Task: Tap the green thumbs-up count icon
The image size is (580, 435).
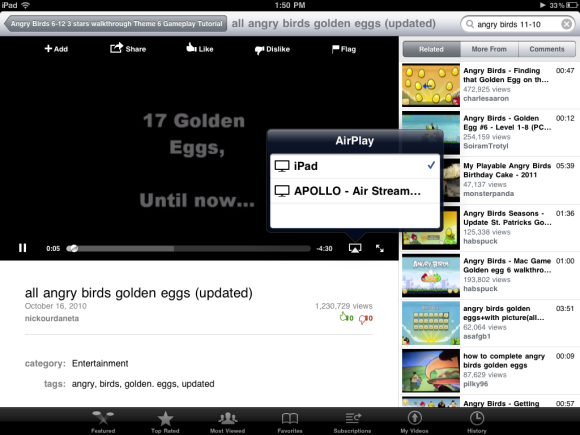Action: coord(344,317)
